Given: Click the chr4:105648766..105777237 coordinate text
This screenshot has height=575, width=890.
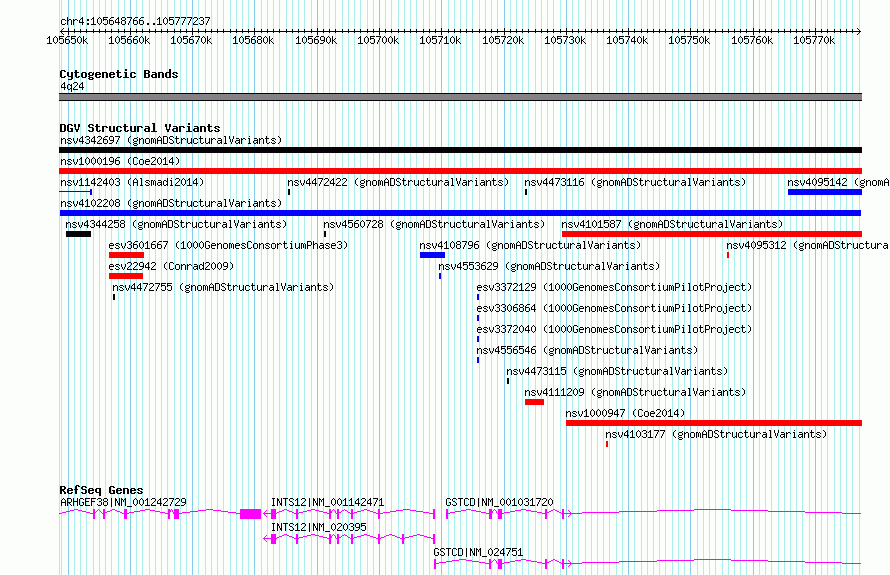Looking at the screenshot, I should [135, 21].
